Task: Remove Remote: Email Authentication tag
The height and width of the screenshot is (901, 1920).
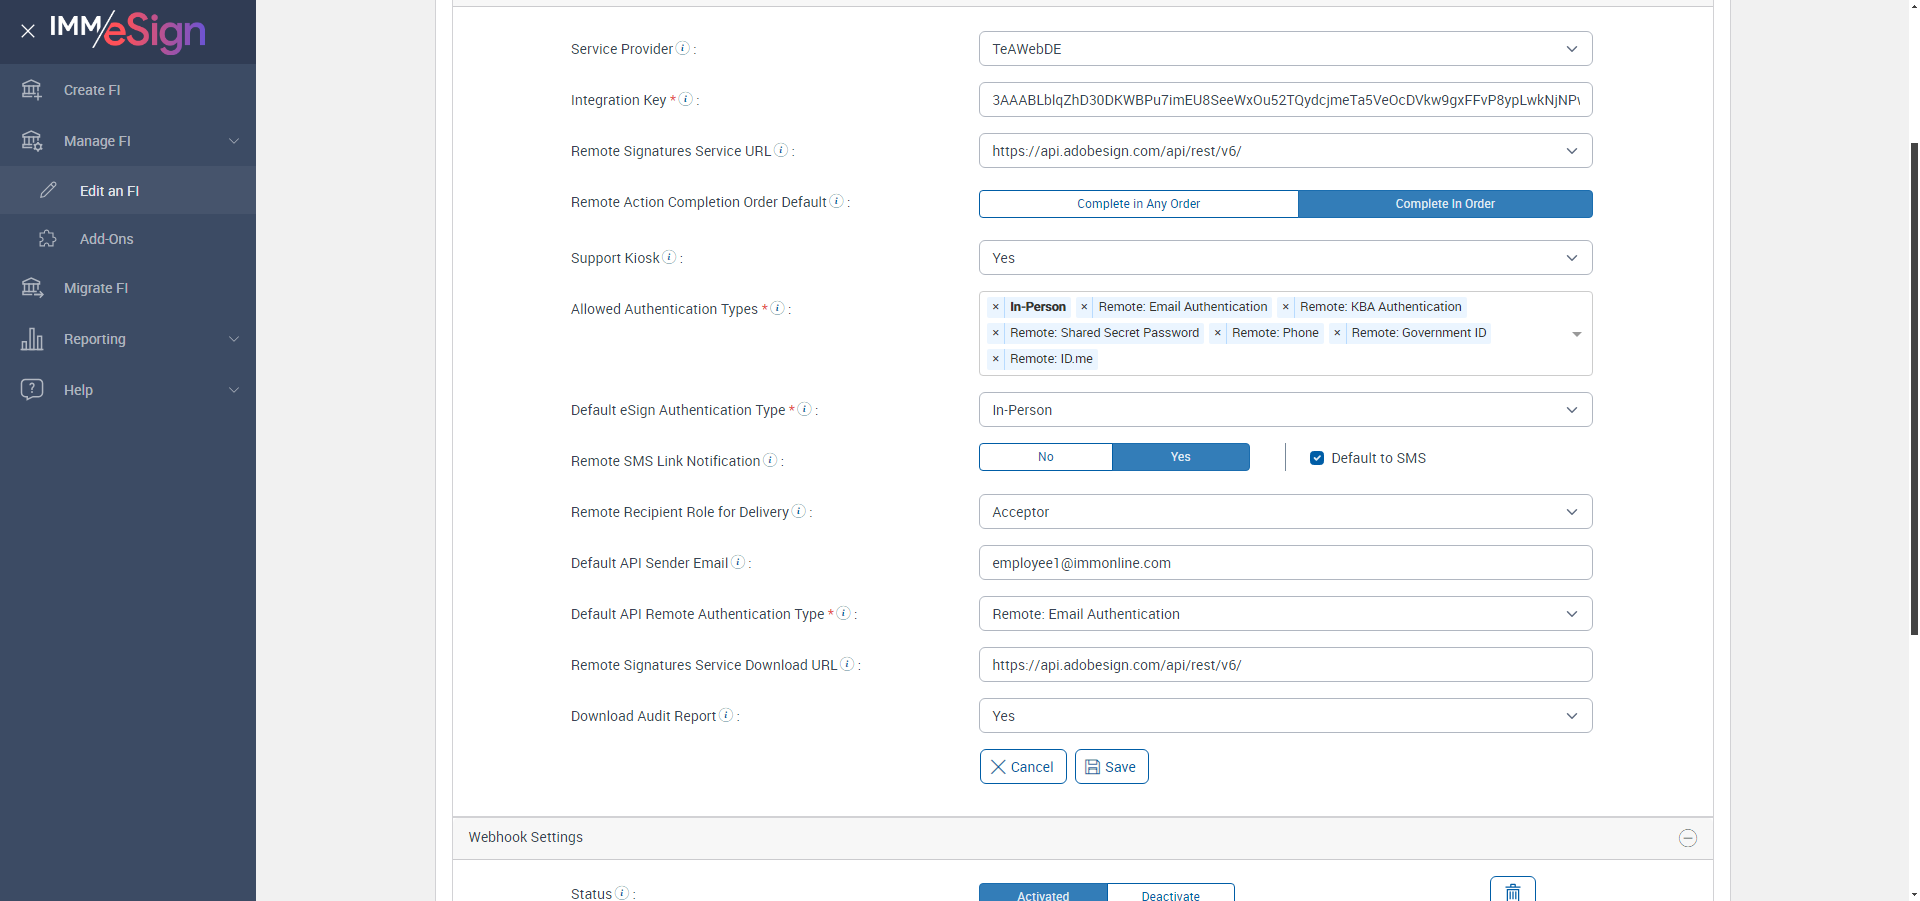Action: tap(1084, 307)
